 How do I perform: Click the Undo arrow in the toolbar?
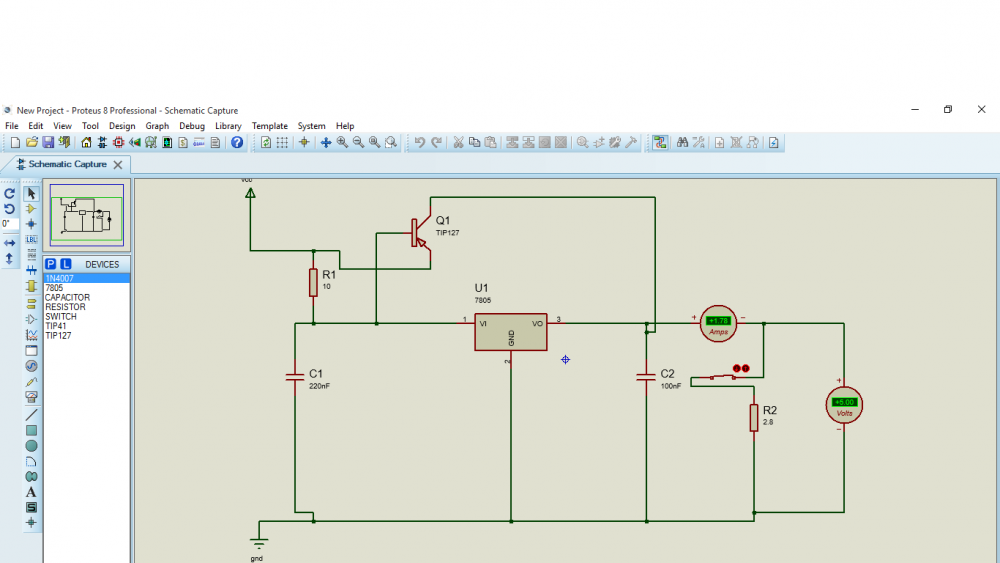point(420,143)
